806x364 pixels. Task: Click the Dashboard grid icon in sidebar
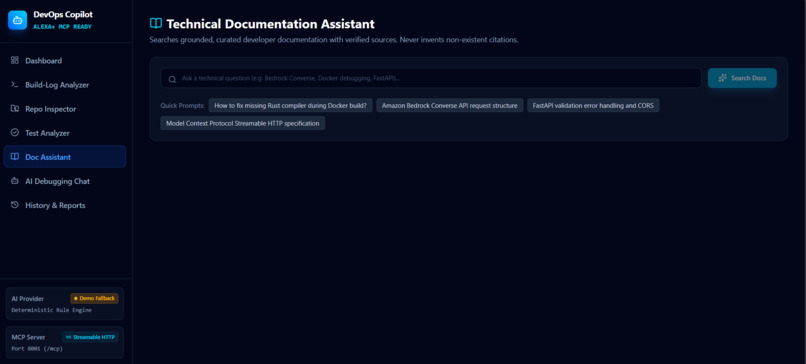15,60
